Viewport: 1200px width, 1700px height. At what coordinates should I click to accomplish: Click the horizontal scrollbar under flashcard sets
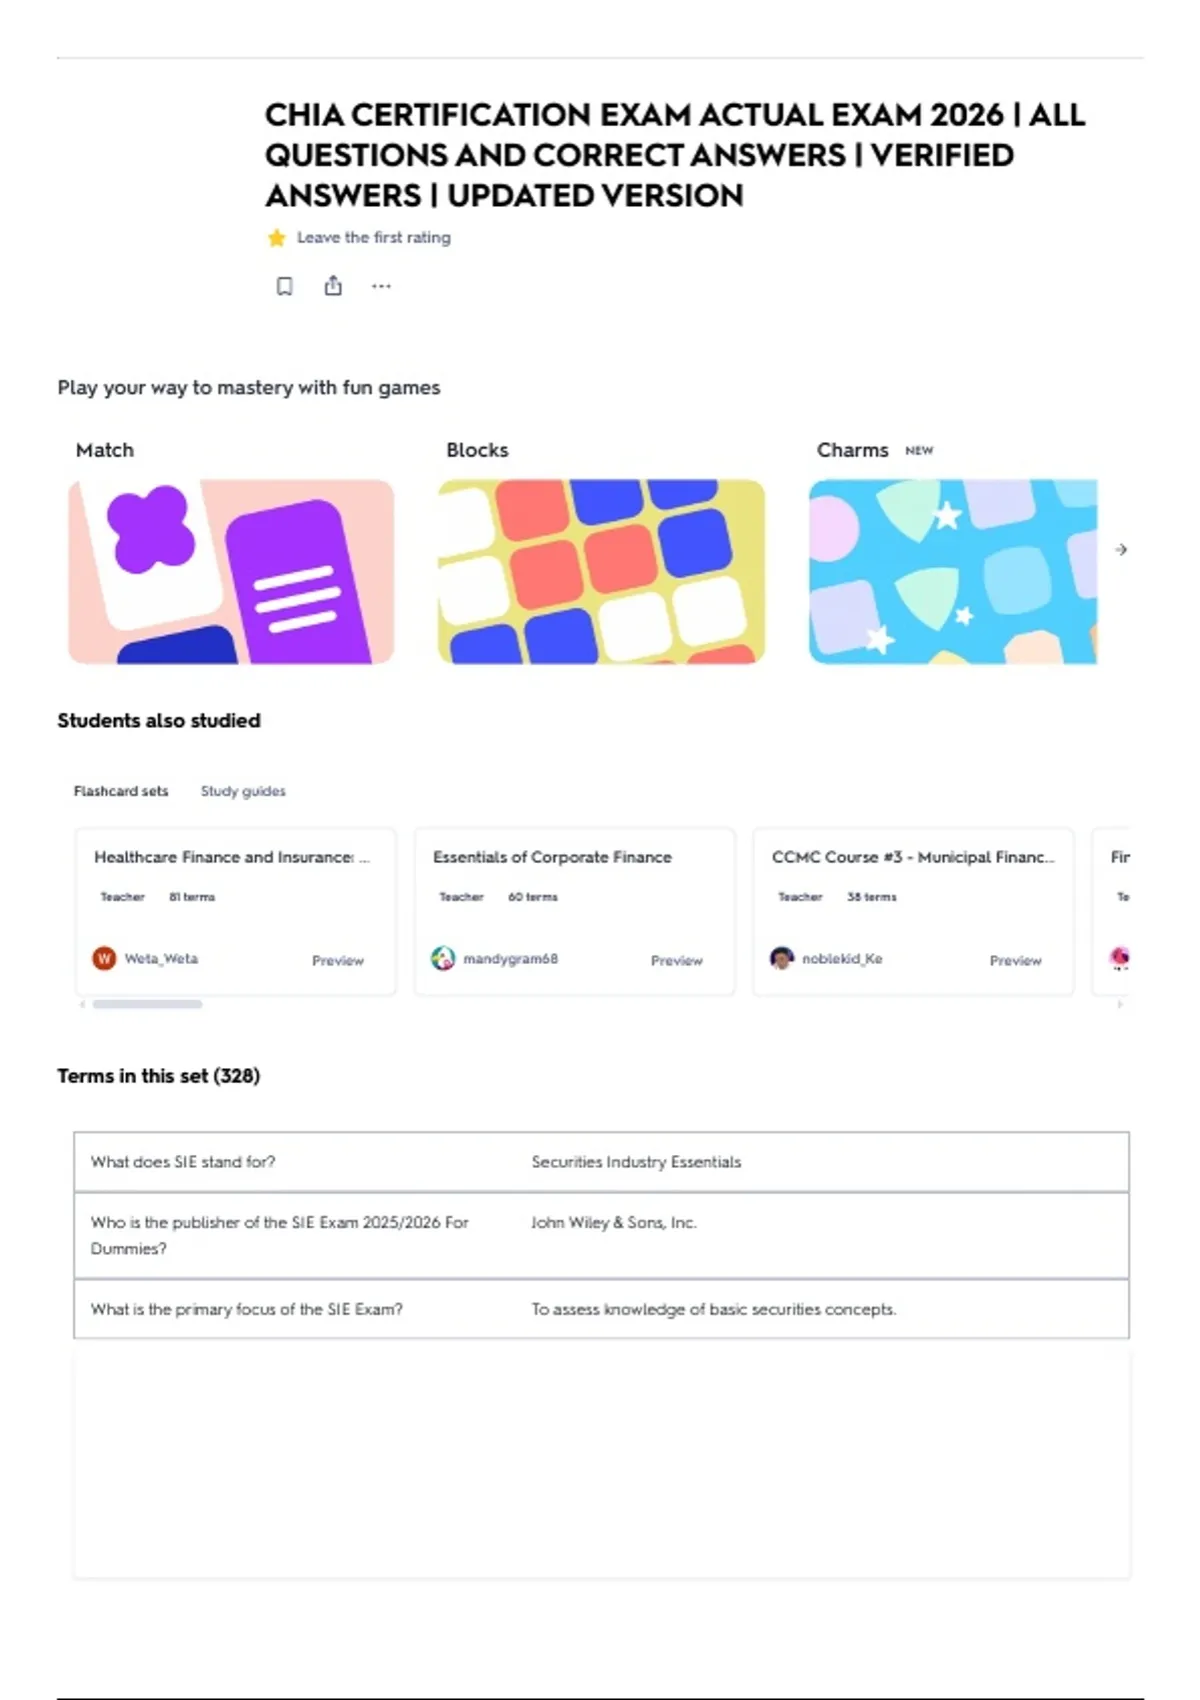point(147,1004)
